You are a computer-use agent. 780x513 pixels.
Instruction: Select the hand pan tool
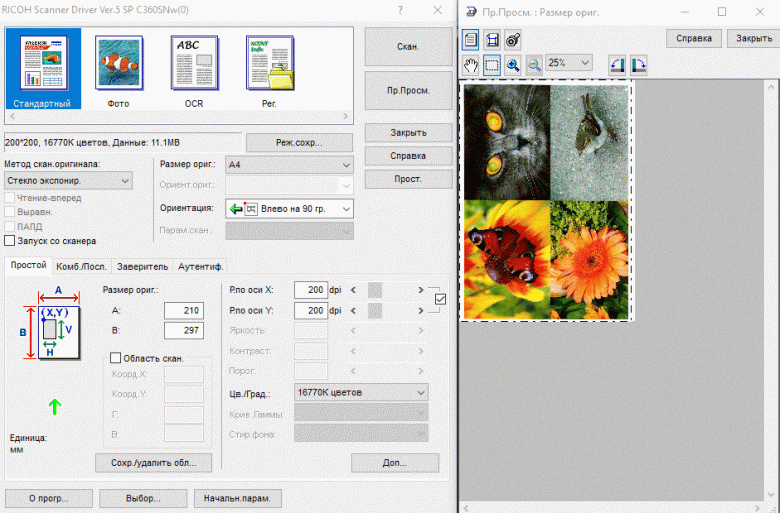point(471,65)
